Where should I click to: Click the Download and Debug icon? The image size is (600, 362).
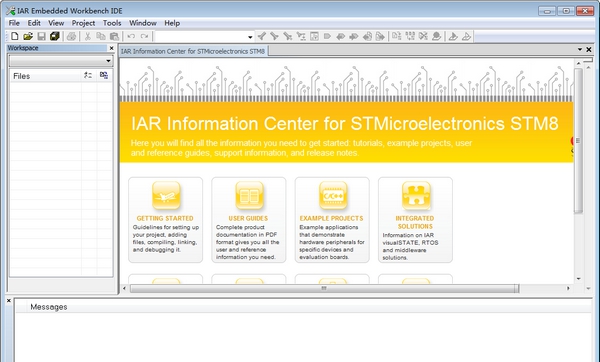[453, 36]
